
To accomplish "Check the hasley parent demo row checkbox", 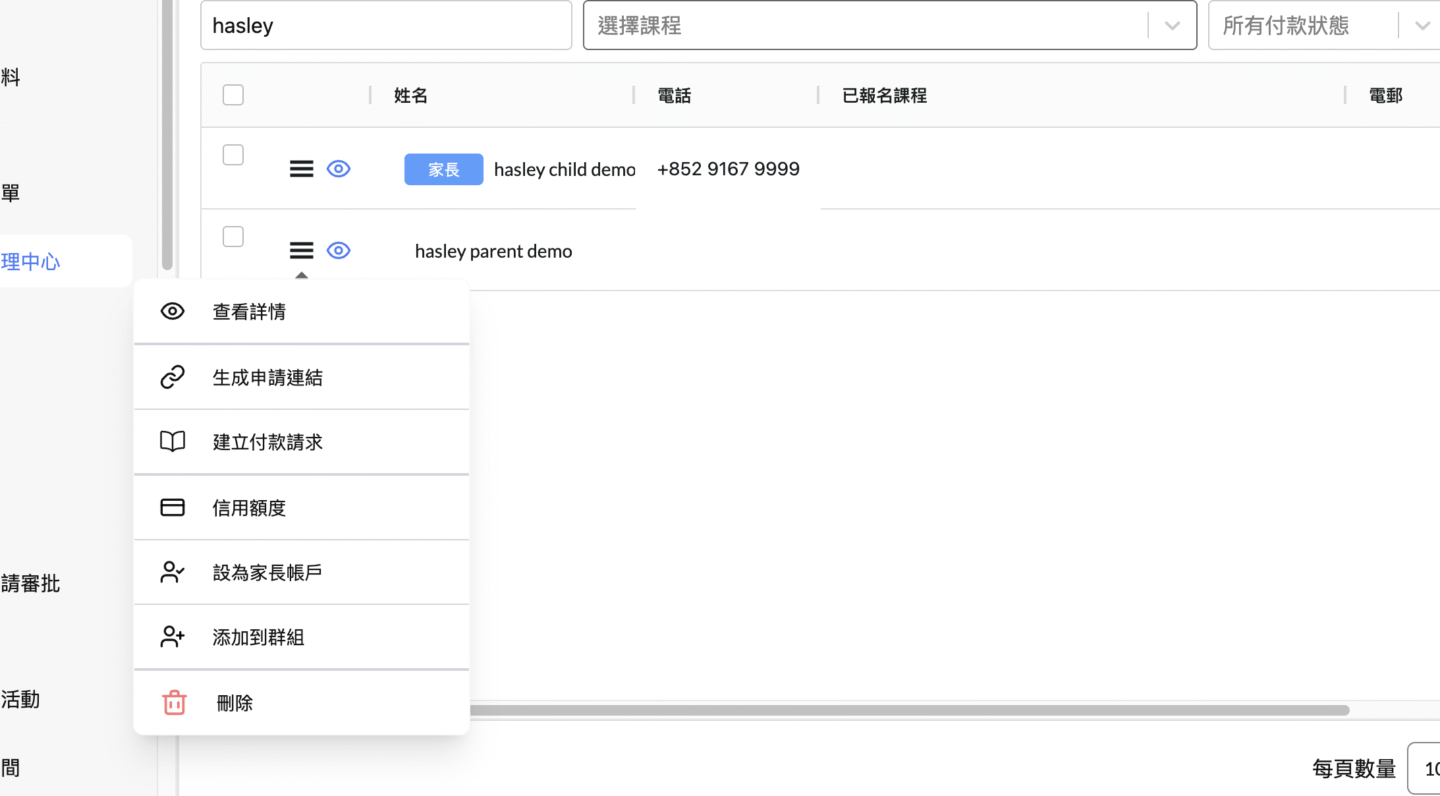I will [x=233, y=237].
